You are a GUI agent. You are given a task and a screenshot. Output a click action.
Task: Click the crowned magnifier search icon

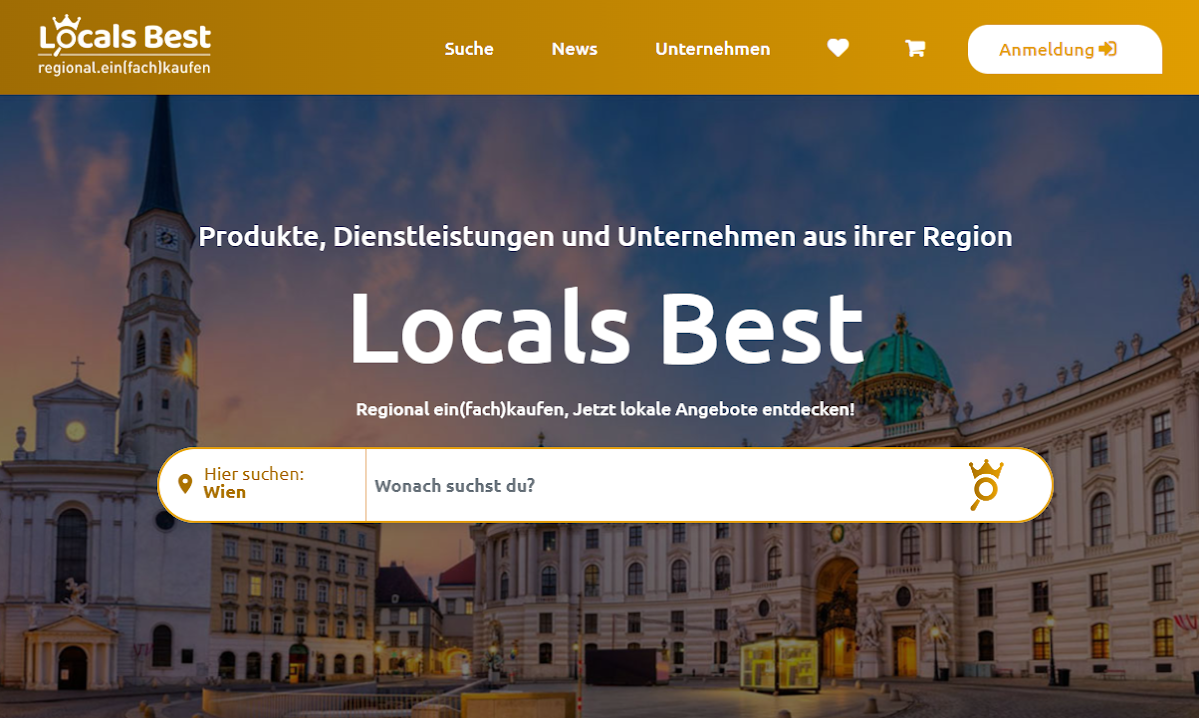(986, 485)
